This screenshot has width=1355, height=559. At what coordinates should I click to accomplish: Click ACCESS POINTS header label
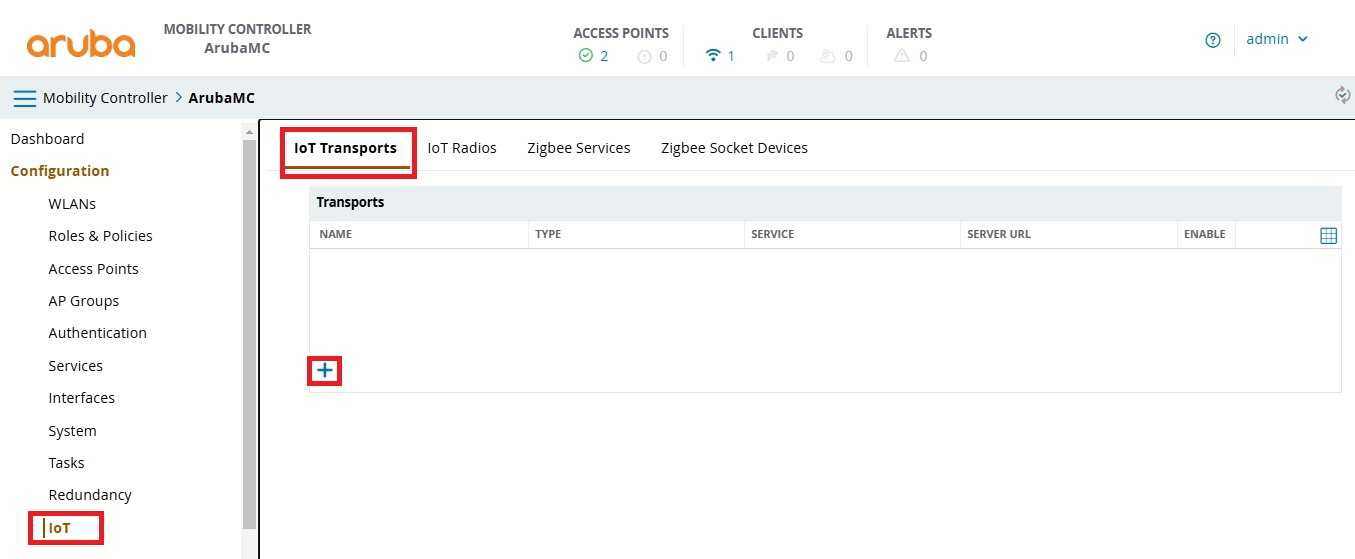(x=621, y=33)
